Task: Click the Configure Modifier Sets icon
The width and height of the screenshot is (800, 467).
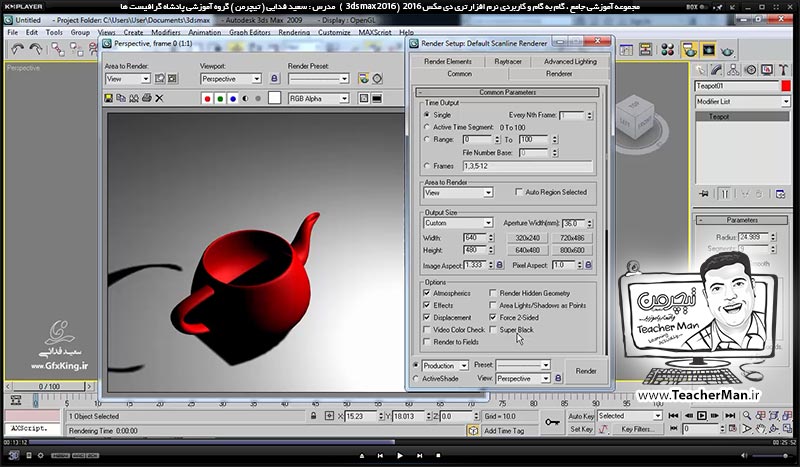Action: tap(780, 194)
